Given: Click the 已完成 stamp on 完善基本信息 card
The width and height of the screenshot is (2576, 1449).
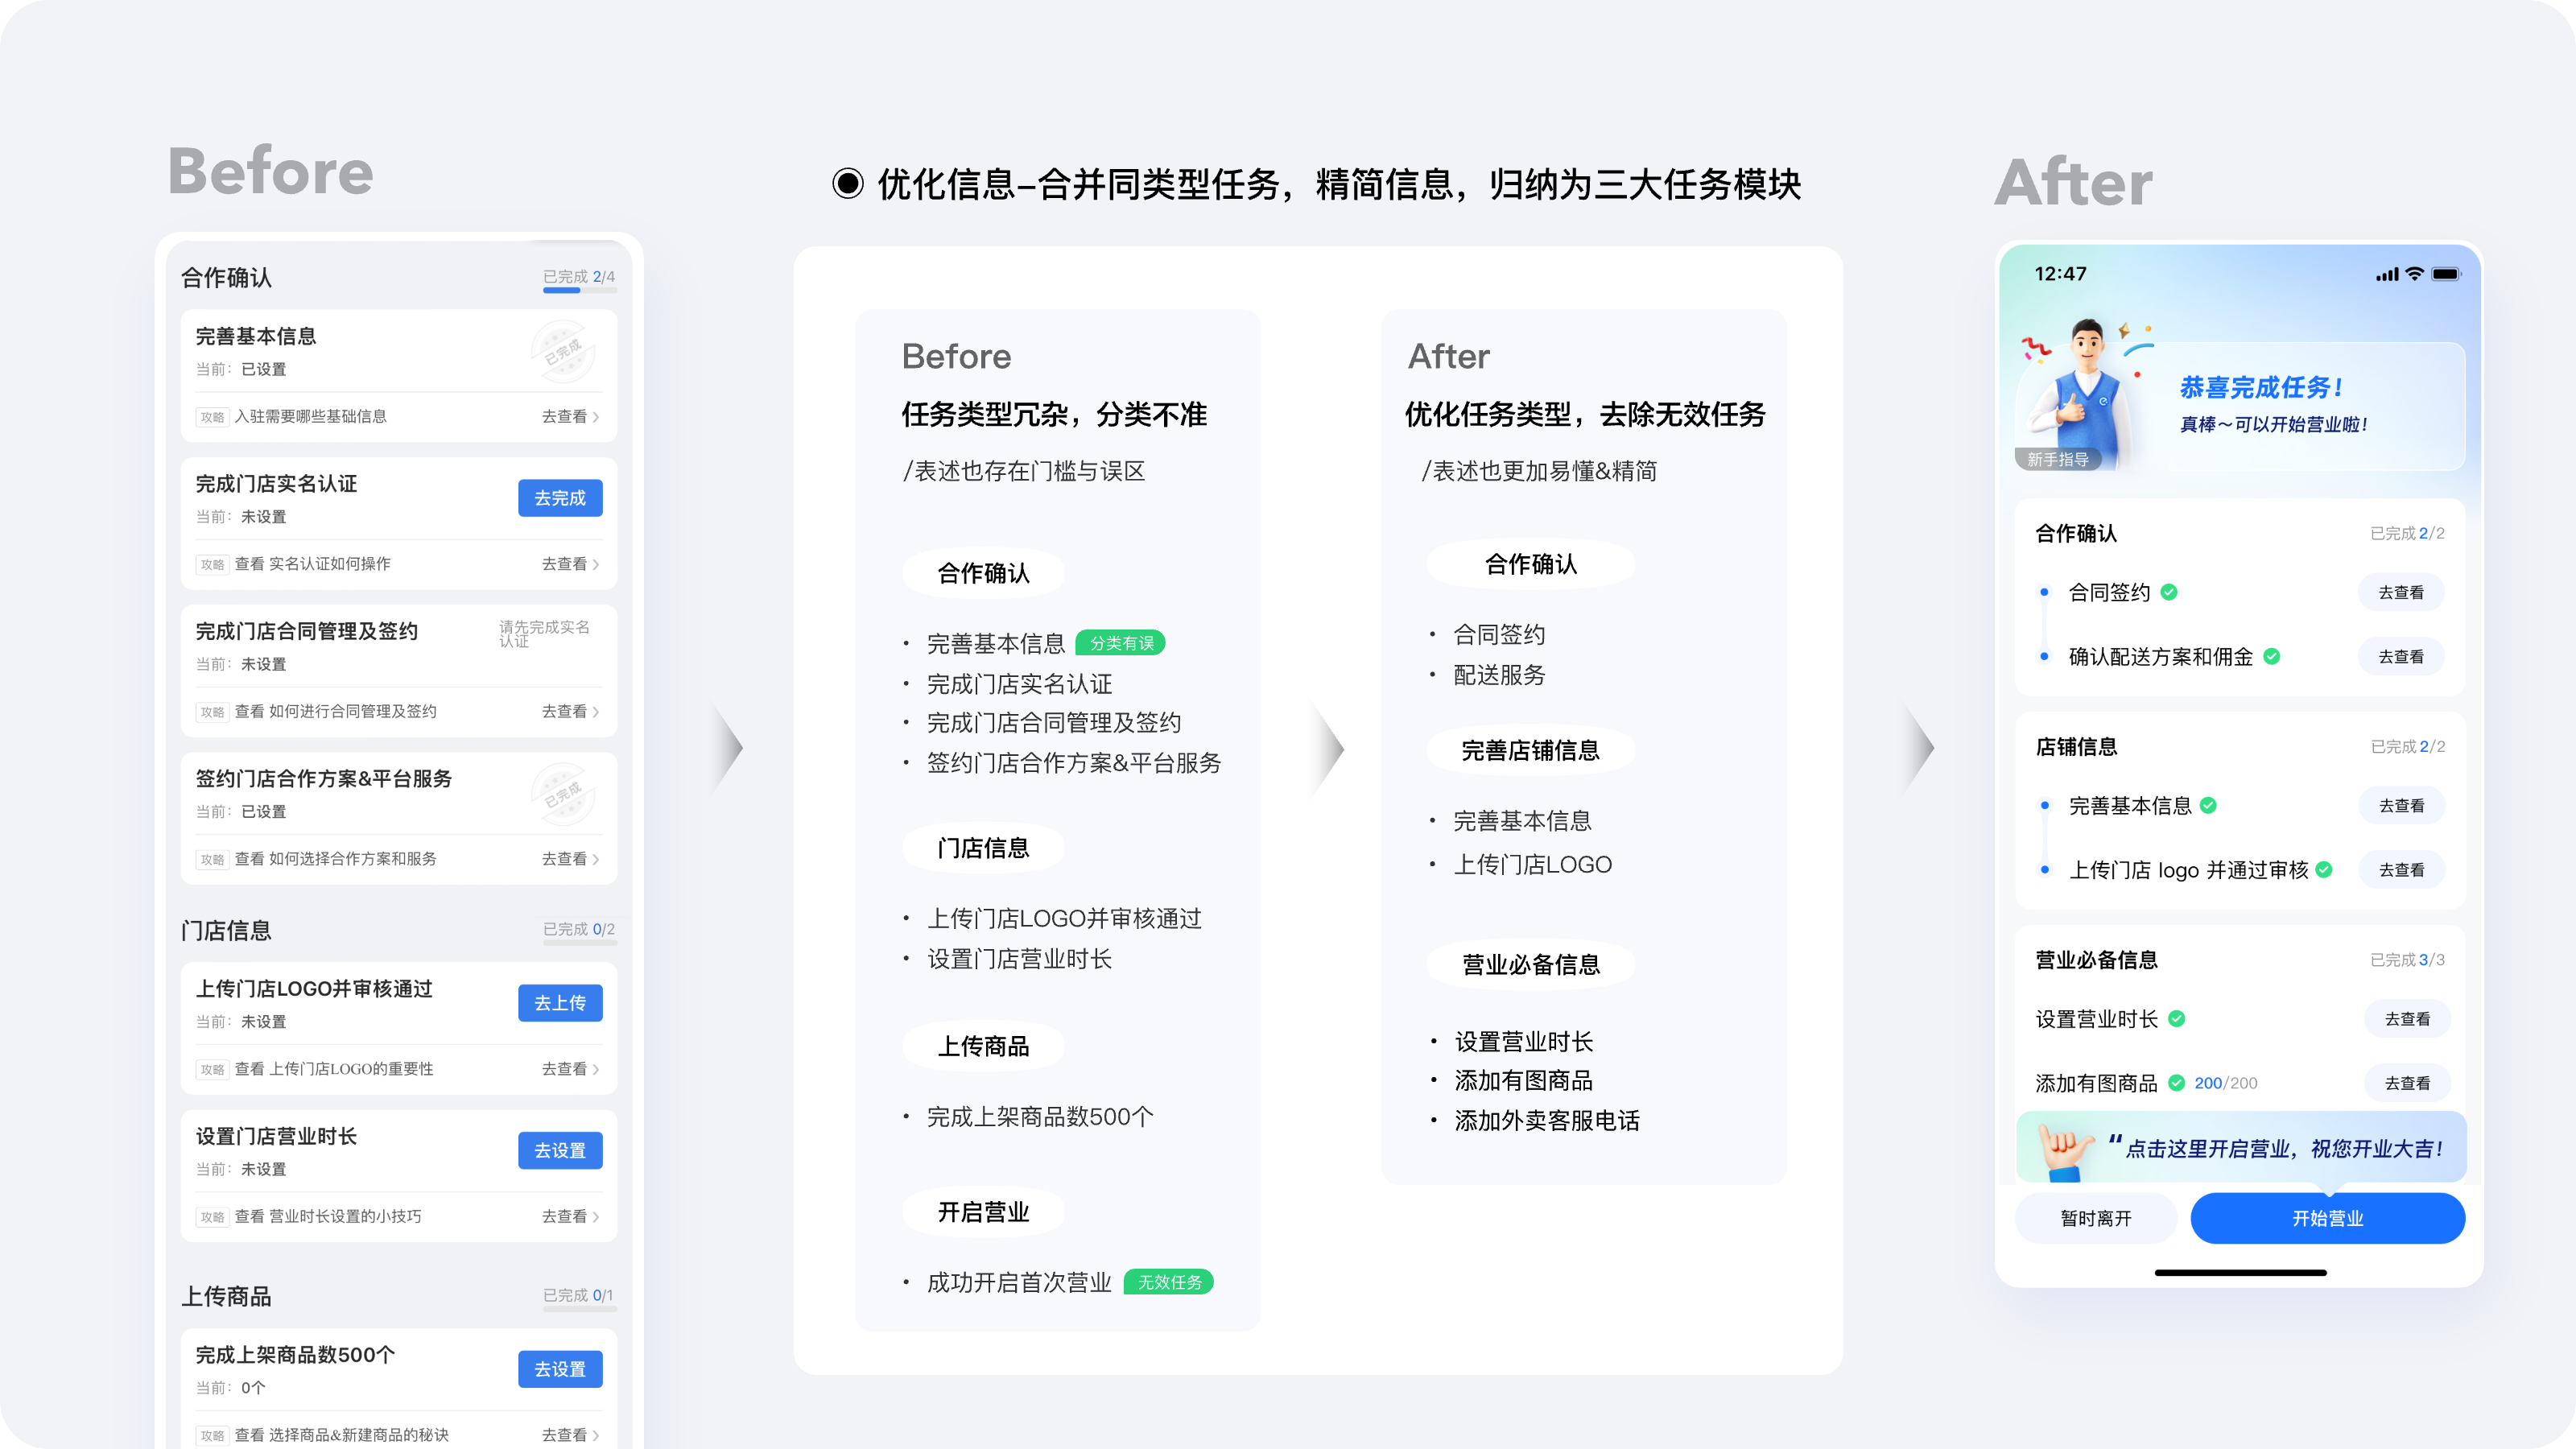Looking at the screenshot, I should click(x=563, y=351).
